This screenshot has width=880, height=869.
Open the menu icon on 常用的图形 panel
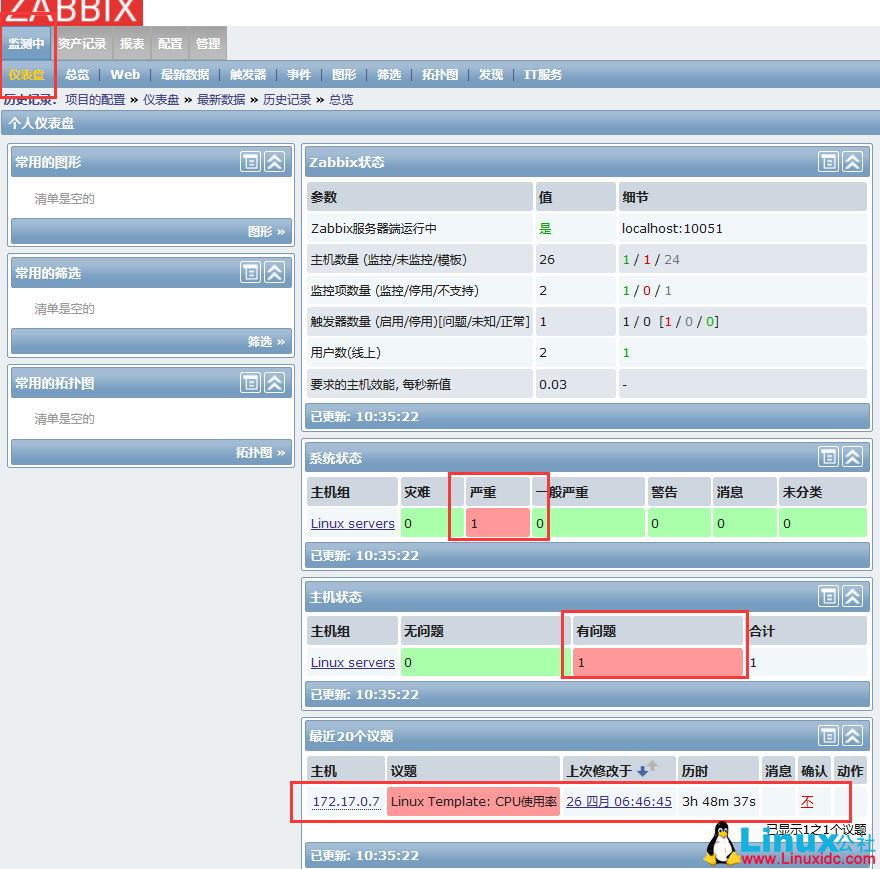(x=250, y=161)
